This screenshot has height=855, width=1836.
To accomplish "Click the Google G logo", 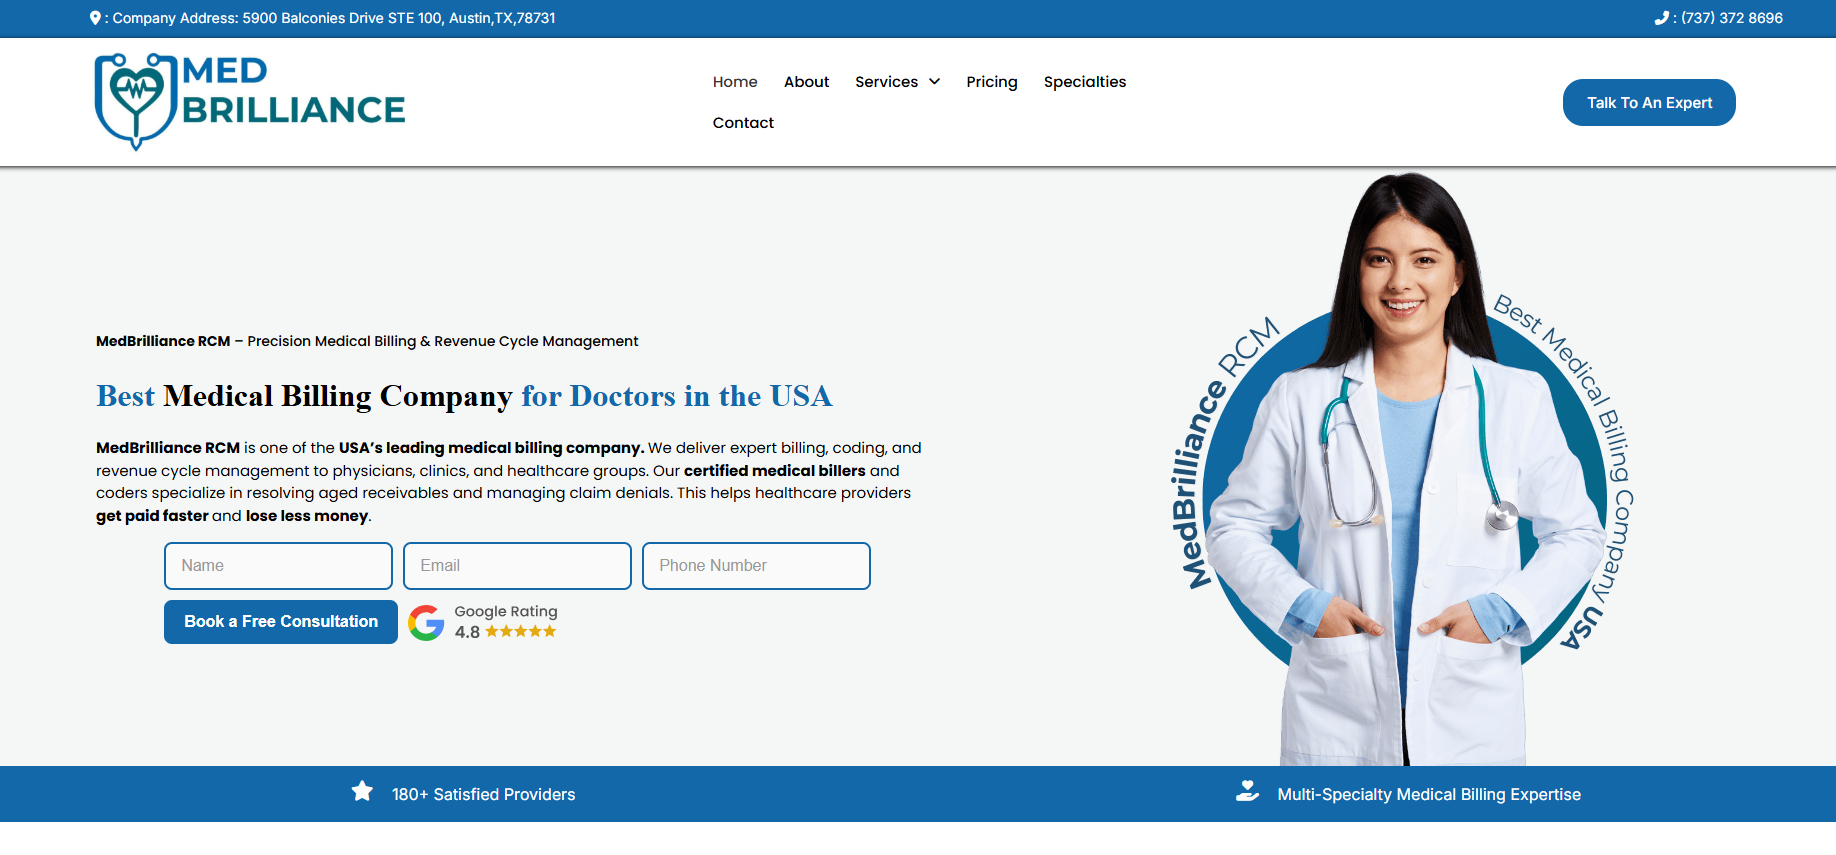I will (426, 622).
